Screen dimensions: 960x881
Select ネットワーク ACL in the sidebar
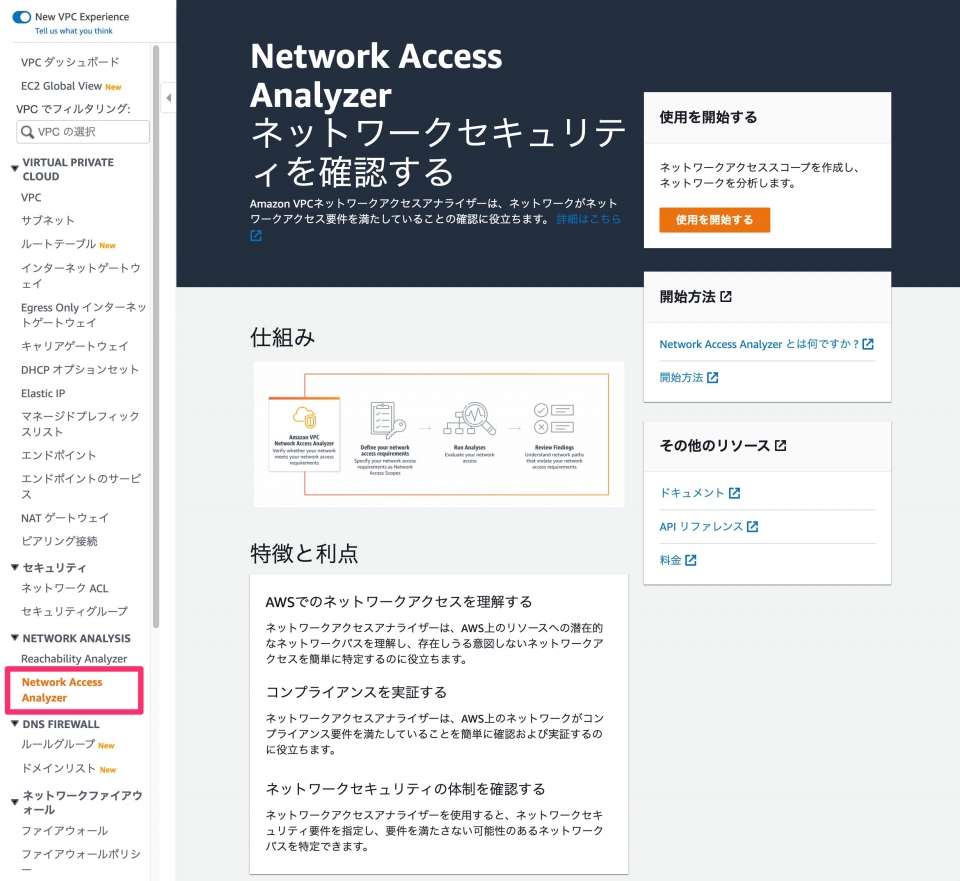(65, 588)
